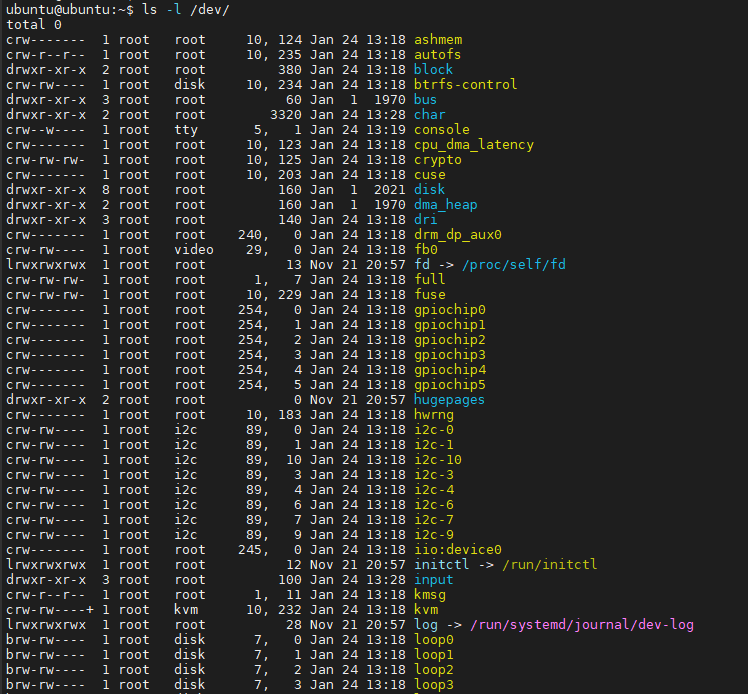Screen dimensions: 748x694
Task: Select the cpu_dma_latency entry name
Action: pyautogui.click(x=474, y=144)
